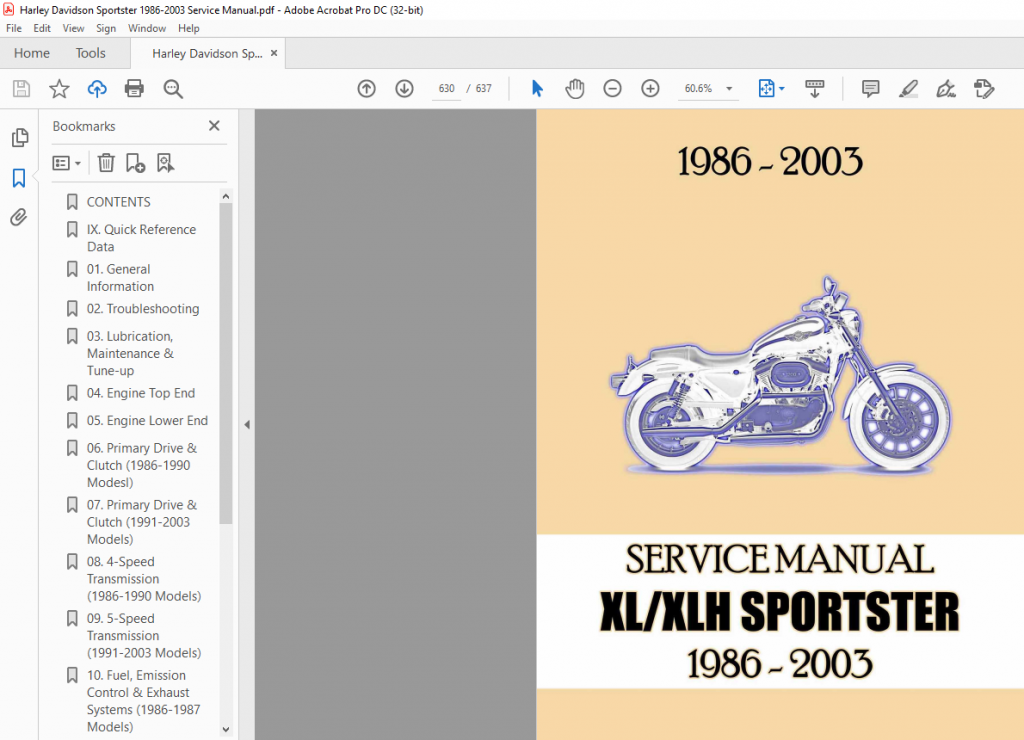The image size is (1024, 740).
Task: Collapse the navigation pane arrow
Action: click(x=247, y=425)
